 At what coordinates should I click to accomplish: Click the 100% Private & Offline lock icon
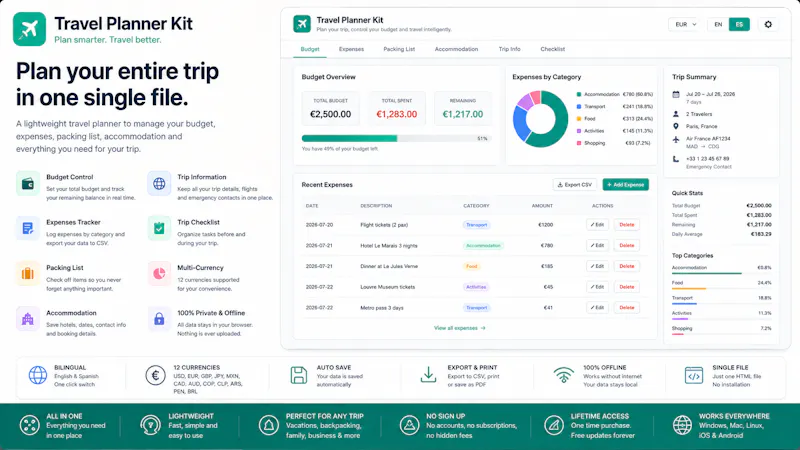(x=159, y=319)
